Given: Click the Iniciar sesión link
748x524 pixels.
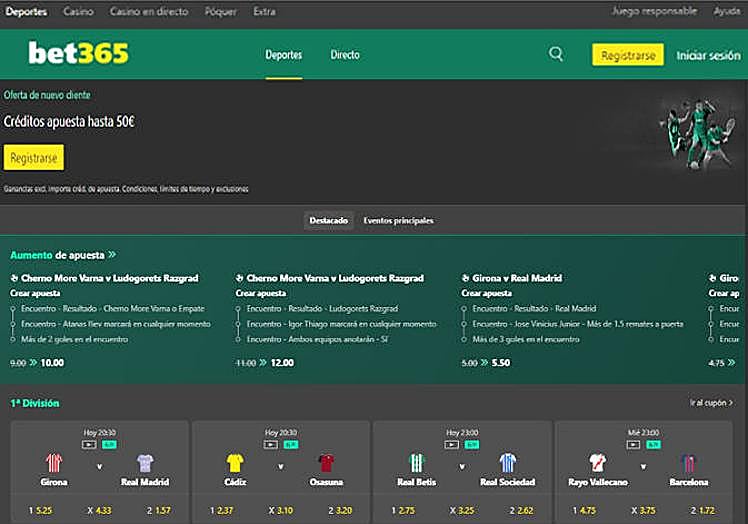Looking at the screenshot, I should [708, 56].
